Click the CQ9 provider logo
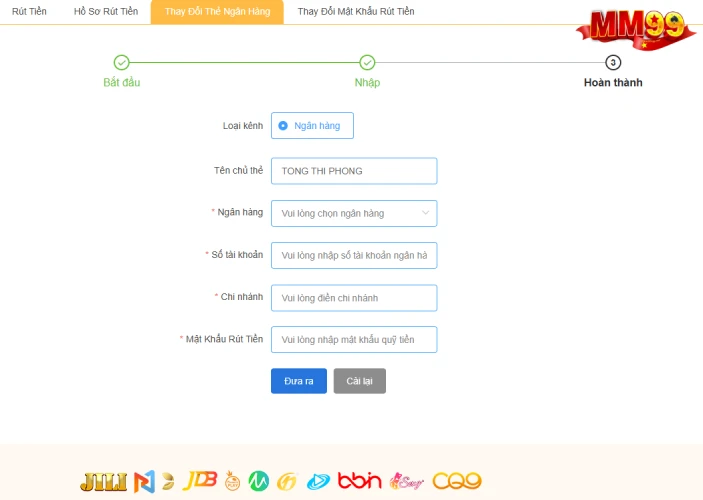 click(457, 481)
